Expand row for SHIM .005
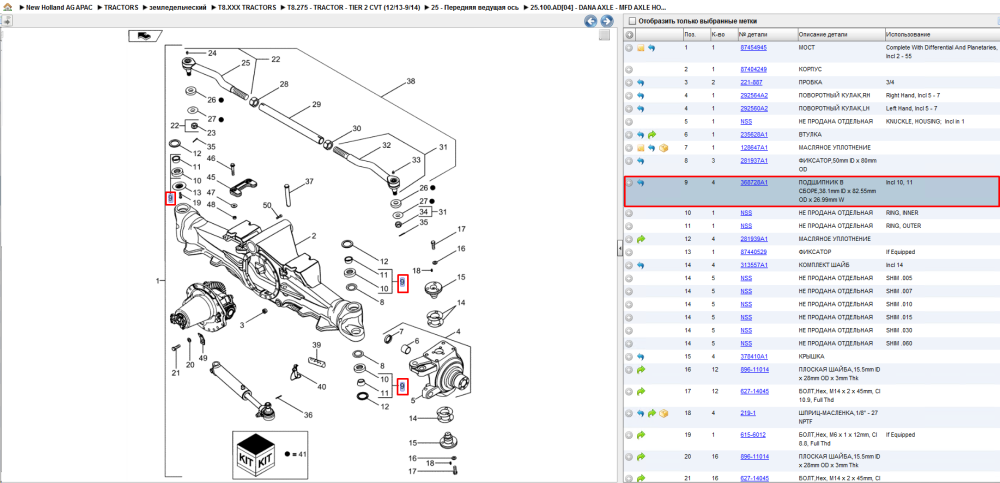 (x=629, y=278)
